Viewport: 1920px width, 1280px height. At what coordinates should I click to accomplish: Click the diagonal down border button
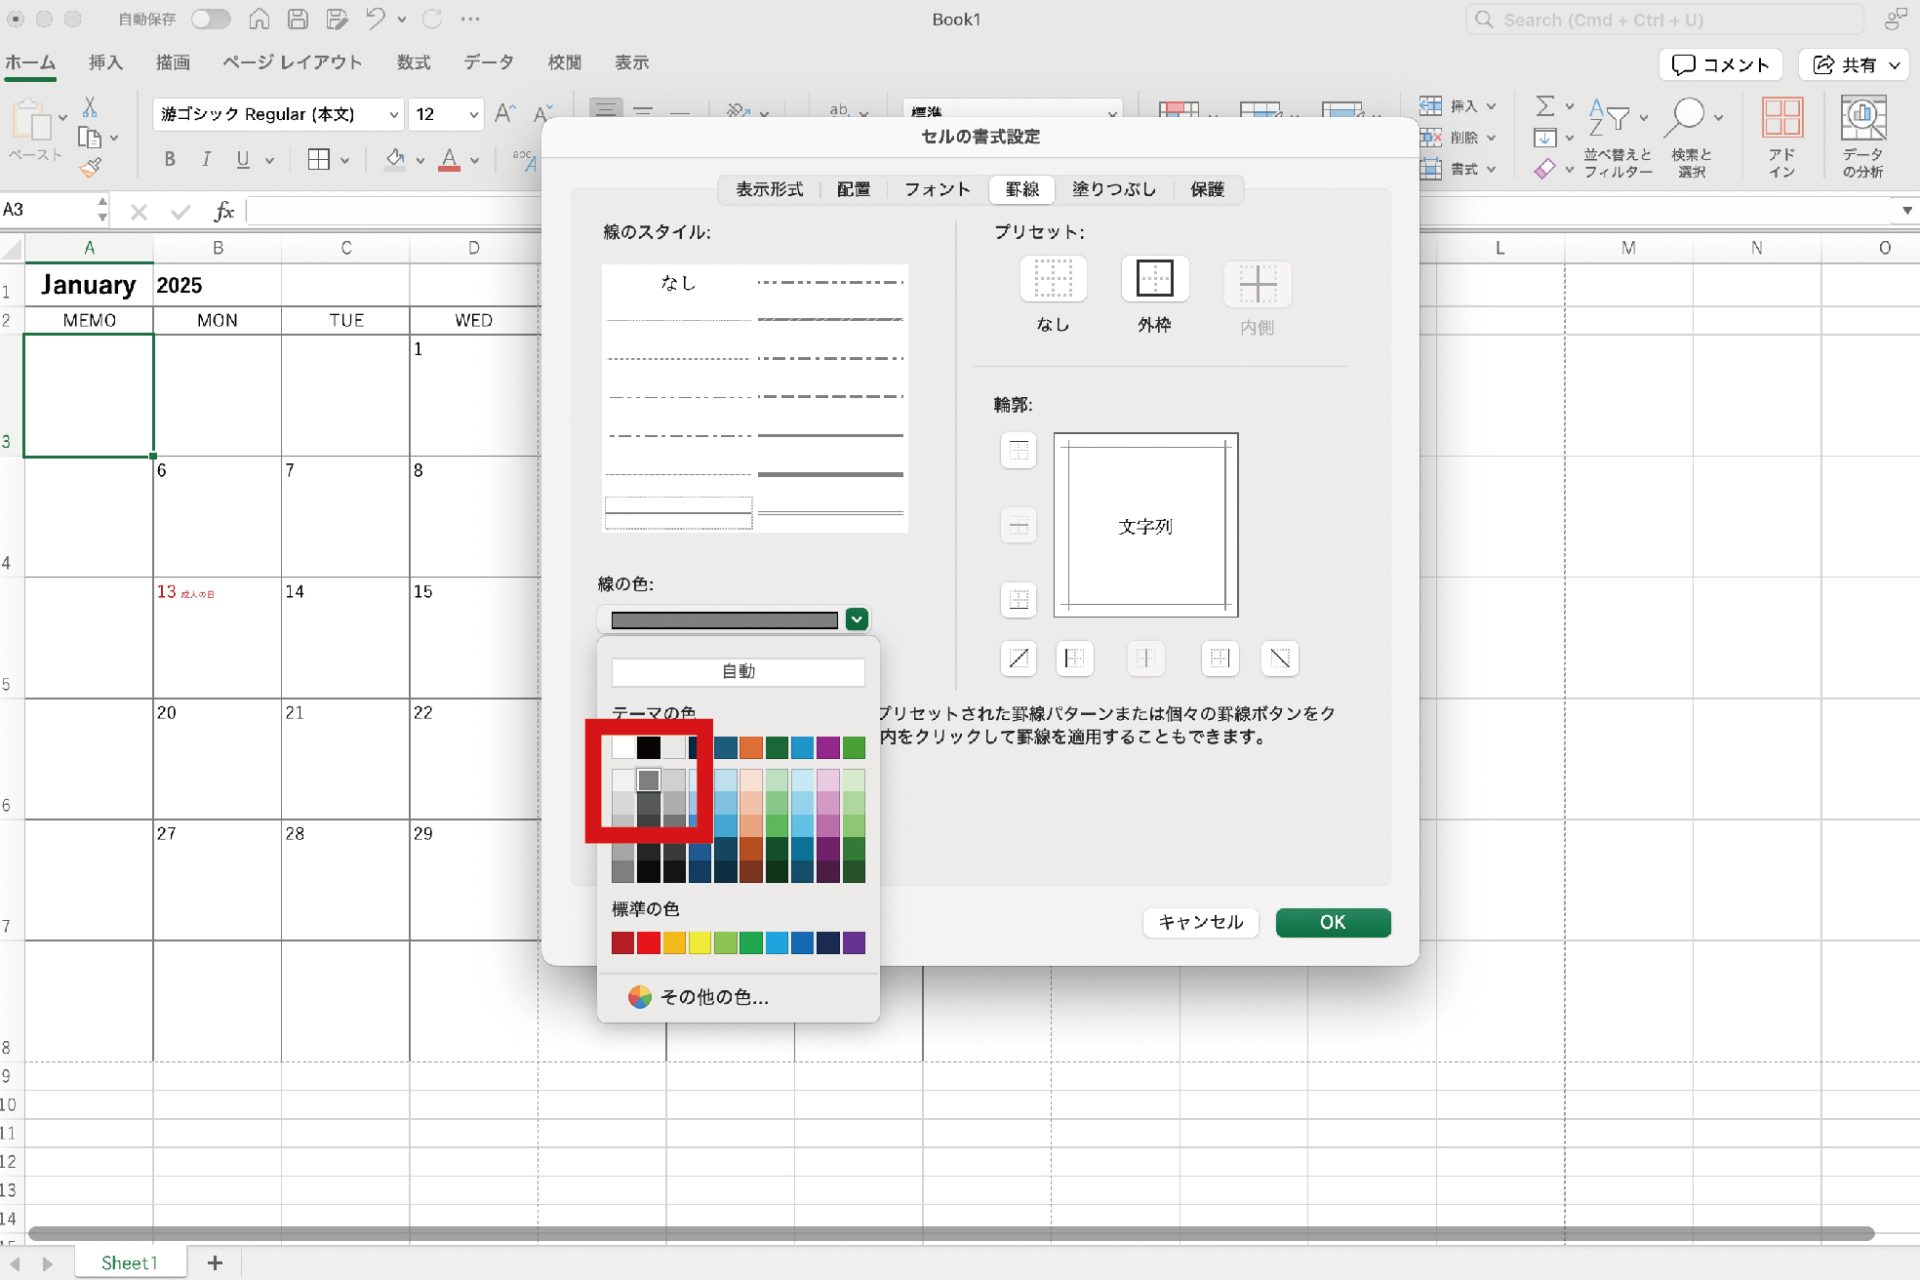1279,658
